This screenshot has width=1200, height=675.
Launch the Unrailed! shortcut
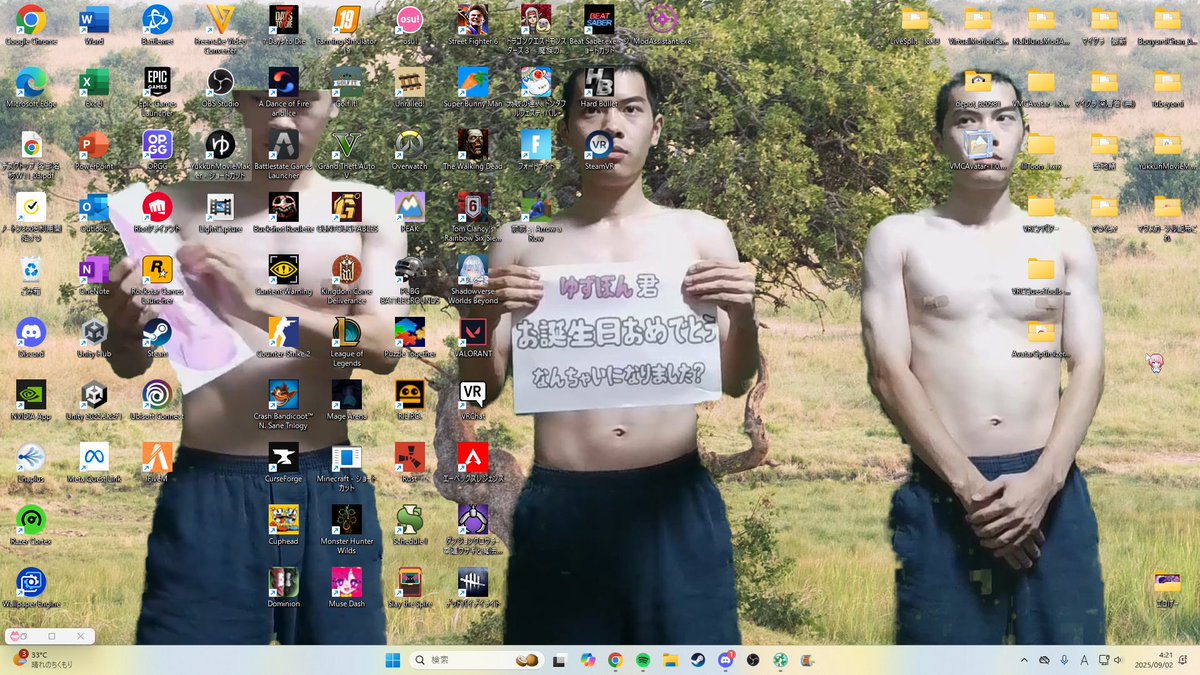click(409, 88)
